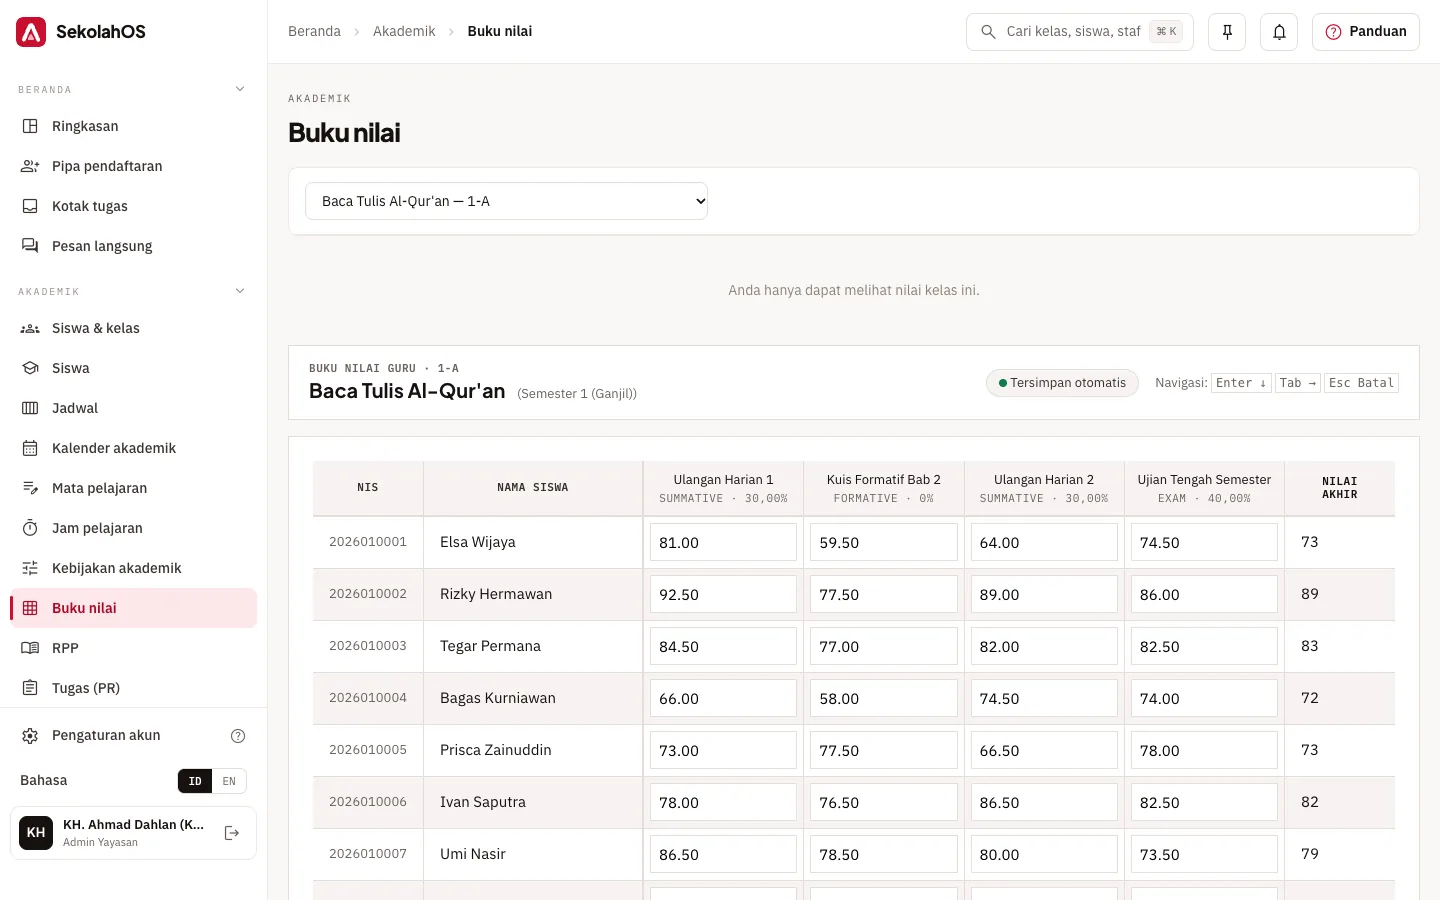Click the Kebijakan akademik sliders icon
Viewport: 1440px width, 900px height.
(30, 568)
